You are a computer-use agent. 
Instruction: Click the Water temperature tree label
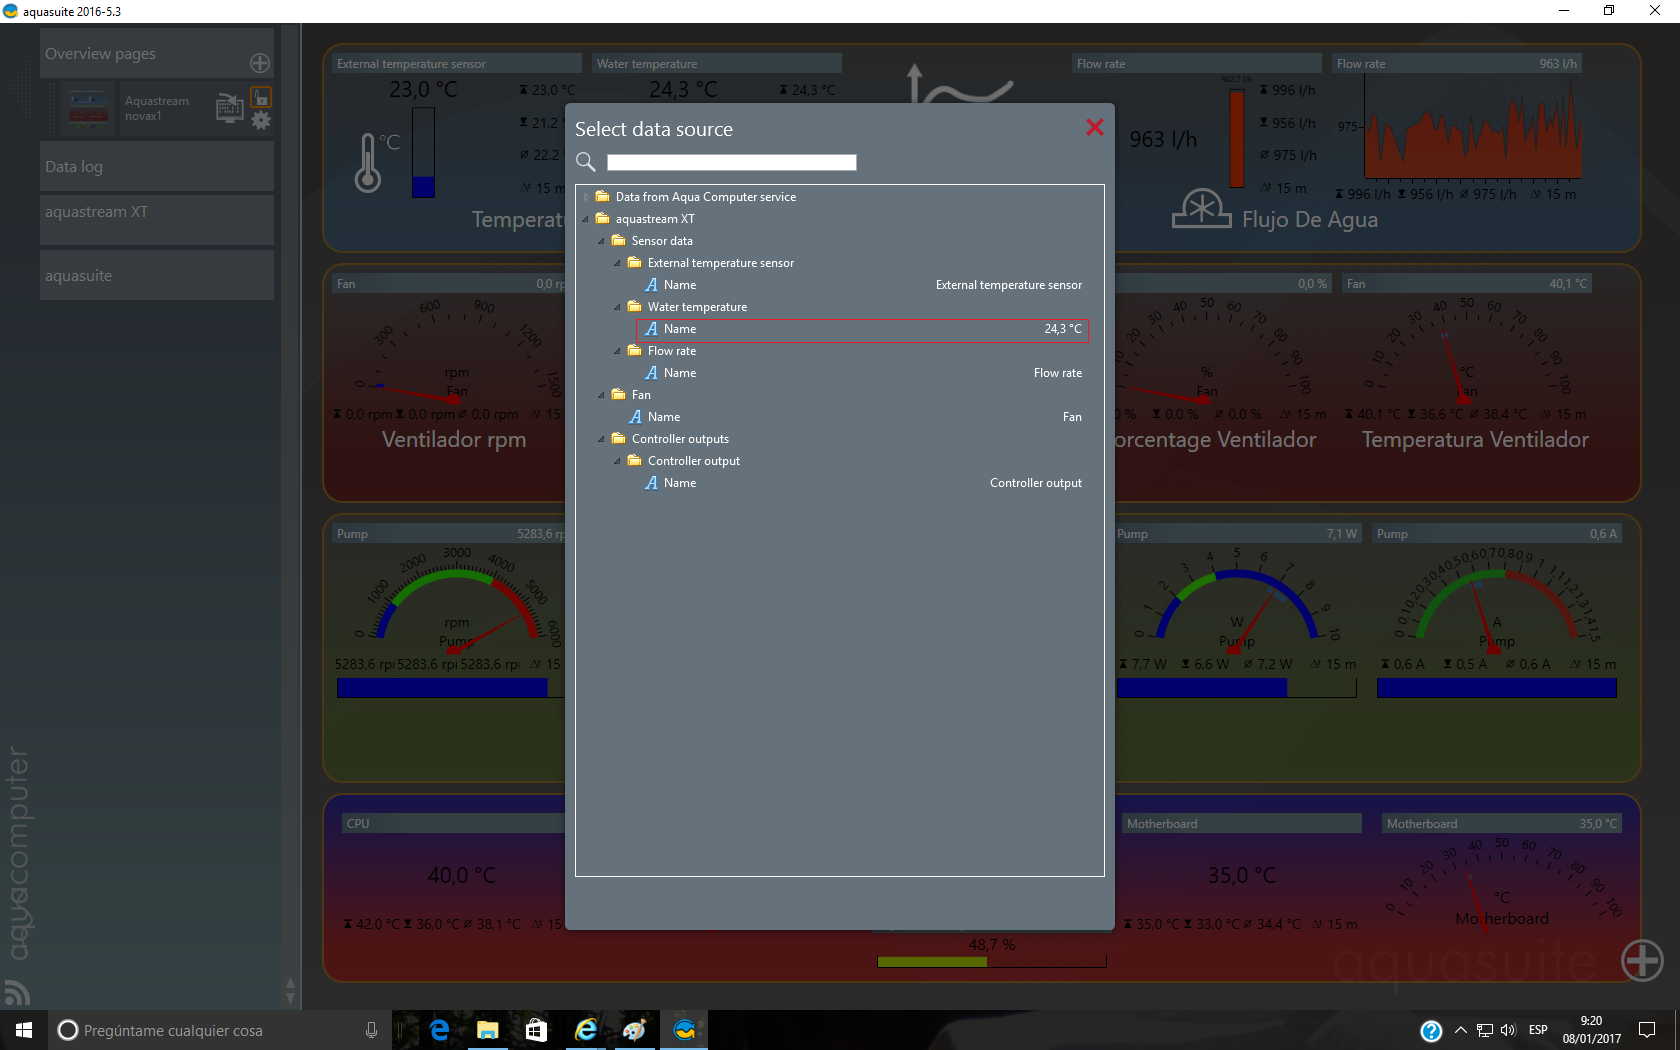click(697, 307)
